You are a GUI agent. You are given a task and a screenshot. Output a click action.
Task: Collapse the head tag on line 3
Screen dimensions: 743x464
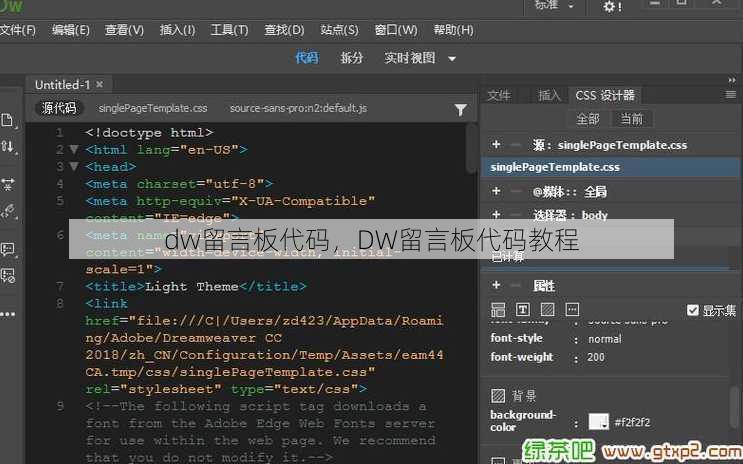click(x=74, y=167)
